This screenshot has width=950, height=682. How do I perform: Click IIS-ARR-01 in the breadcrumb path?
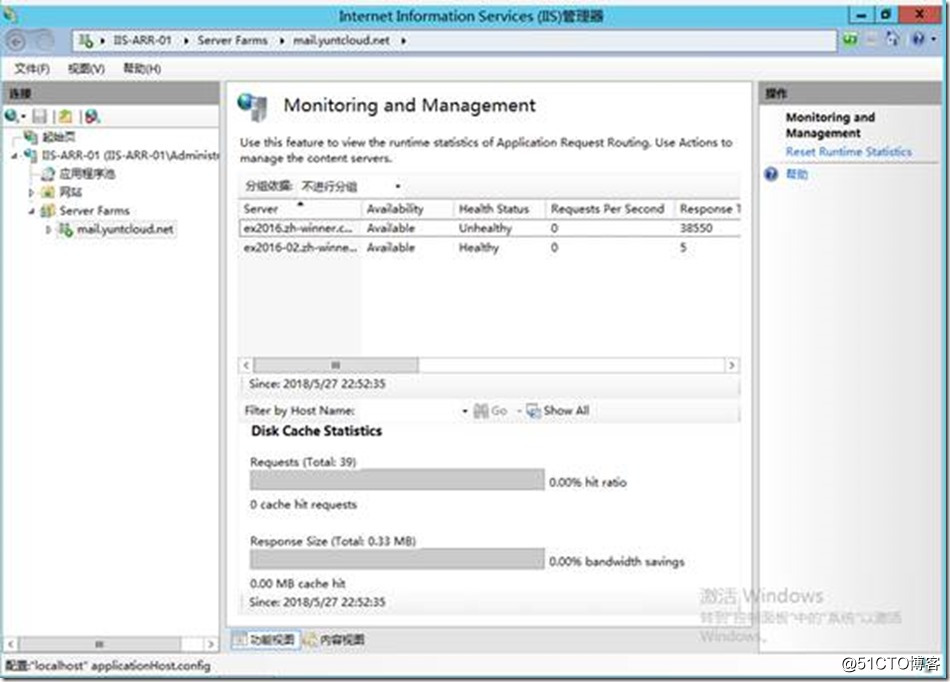pos(142,41)
